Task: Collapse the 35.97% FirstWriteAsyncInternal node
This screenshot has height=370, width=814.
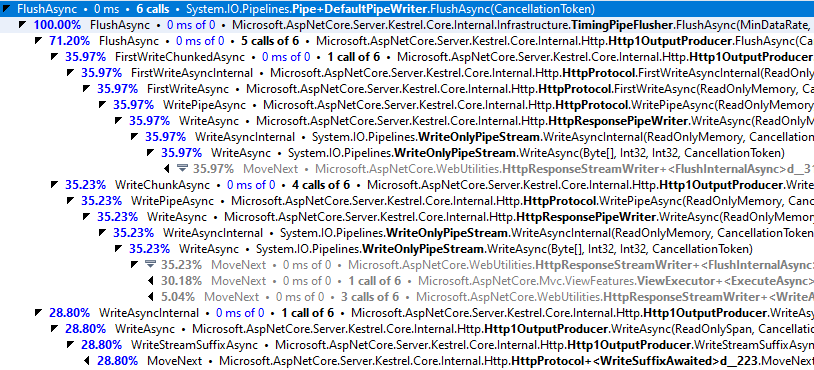Action: (70, 73)
